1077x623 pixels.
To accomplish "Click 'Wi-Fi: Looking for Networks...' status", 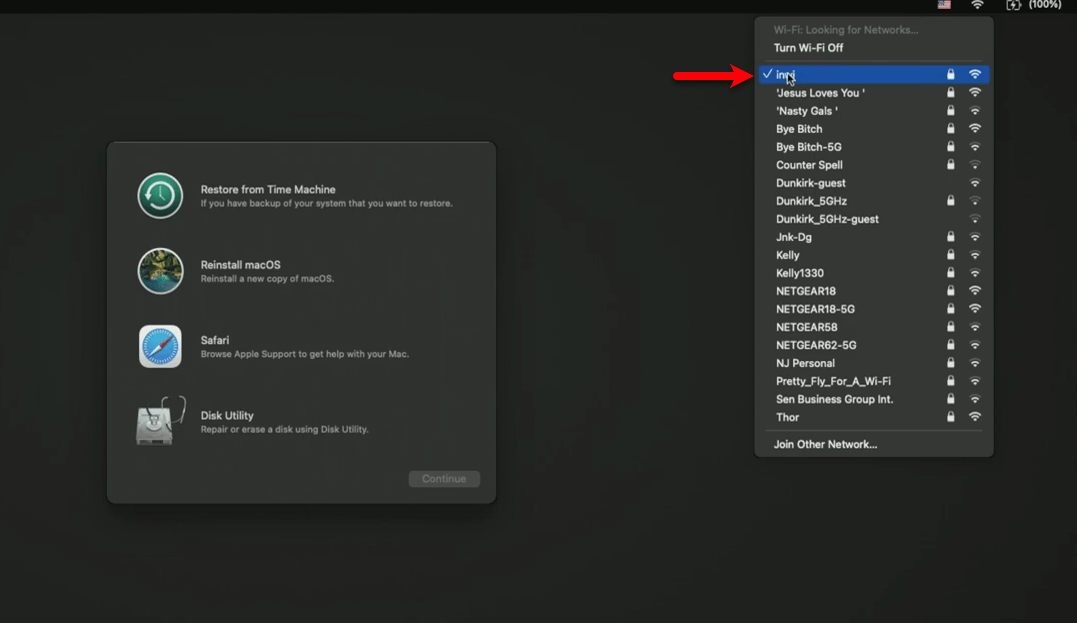I will point(846,30).
